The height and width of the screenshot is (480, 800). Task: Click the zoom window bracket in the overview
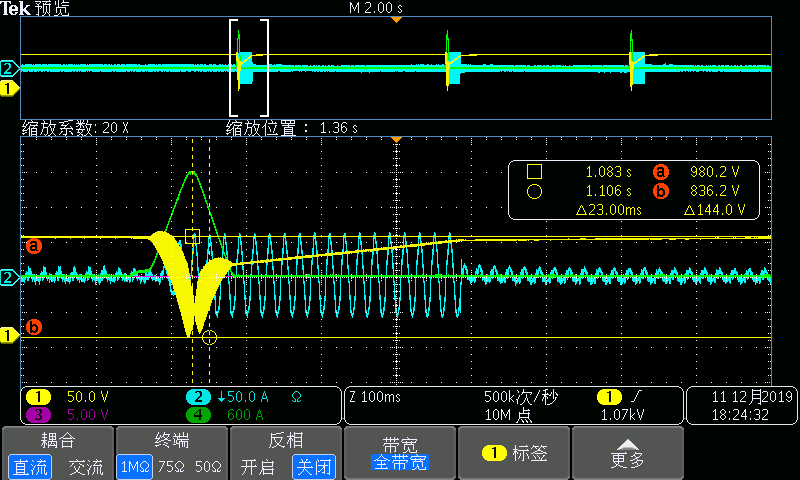coord(250,68)
